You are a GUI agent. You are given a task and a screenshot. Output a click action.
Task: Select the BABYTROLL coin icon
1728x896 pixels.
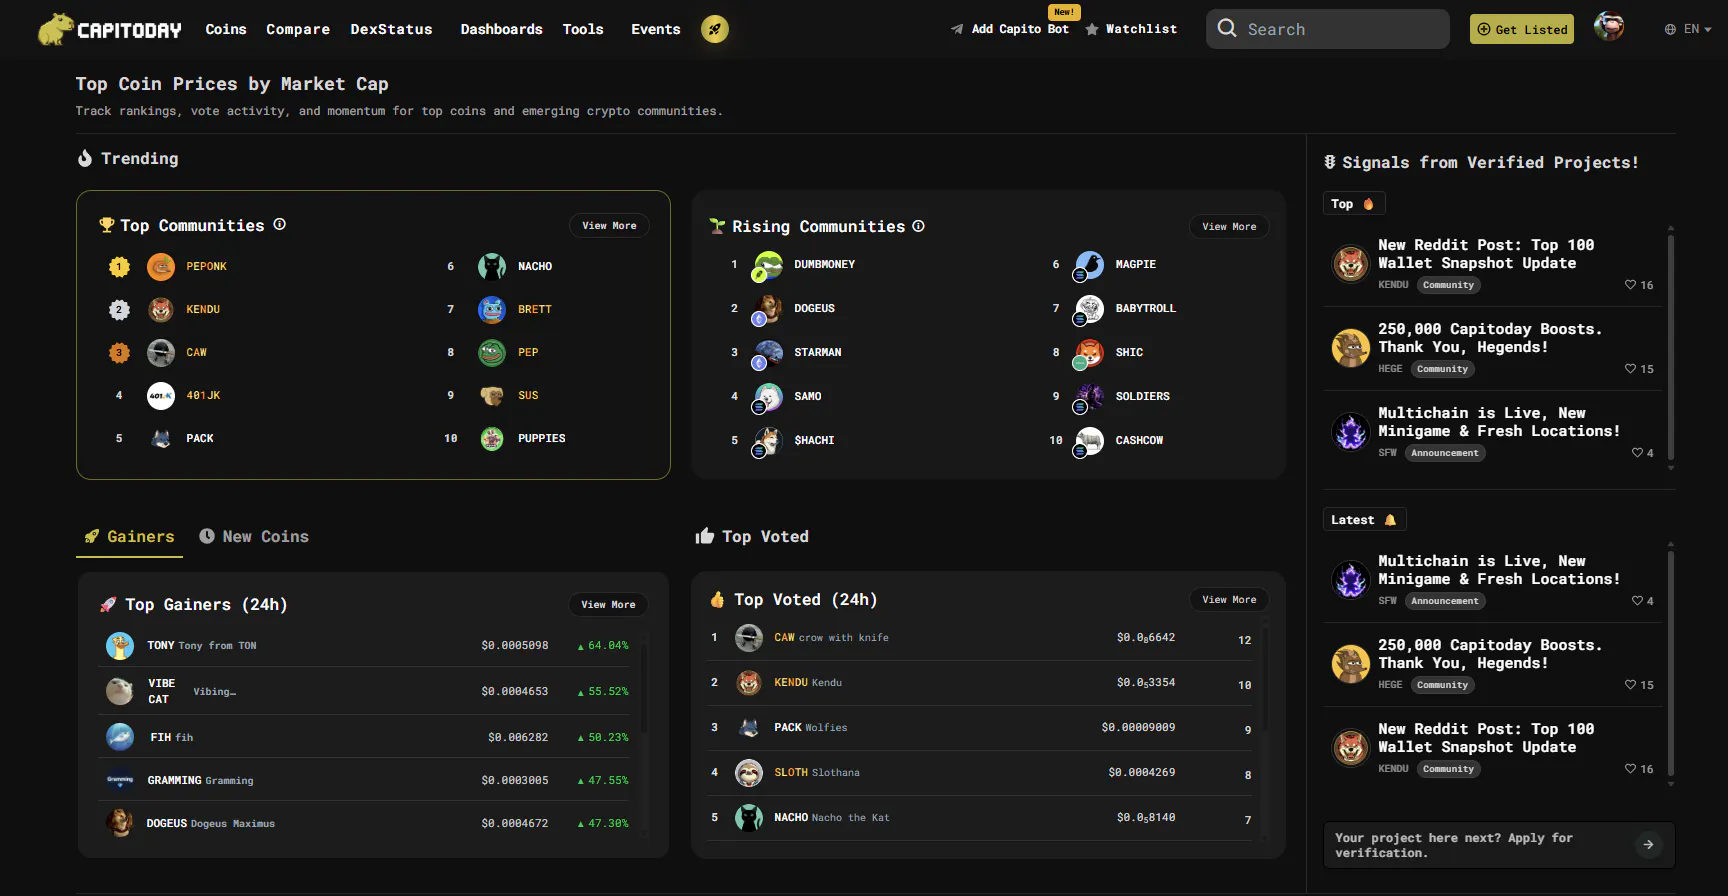(x=1089, y=309)
